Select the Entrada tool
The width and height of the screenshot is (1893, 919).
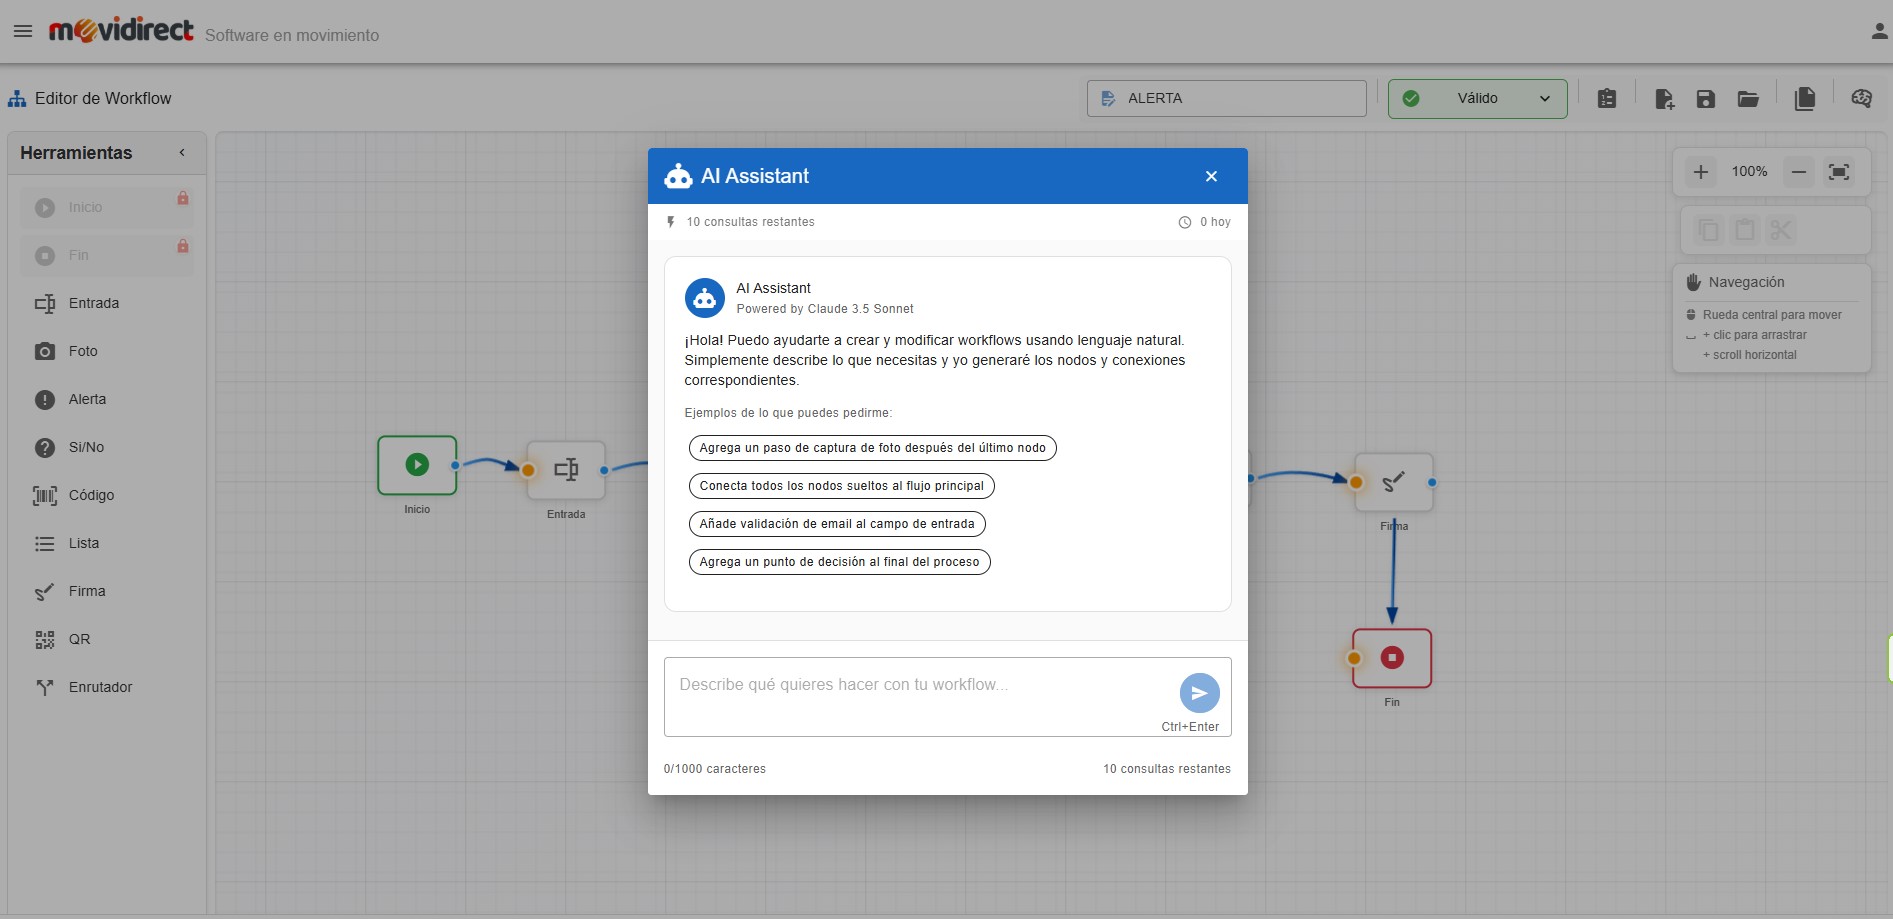[x=107, y=303]
